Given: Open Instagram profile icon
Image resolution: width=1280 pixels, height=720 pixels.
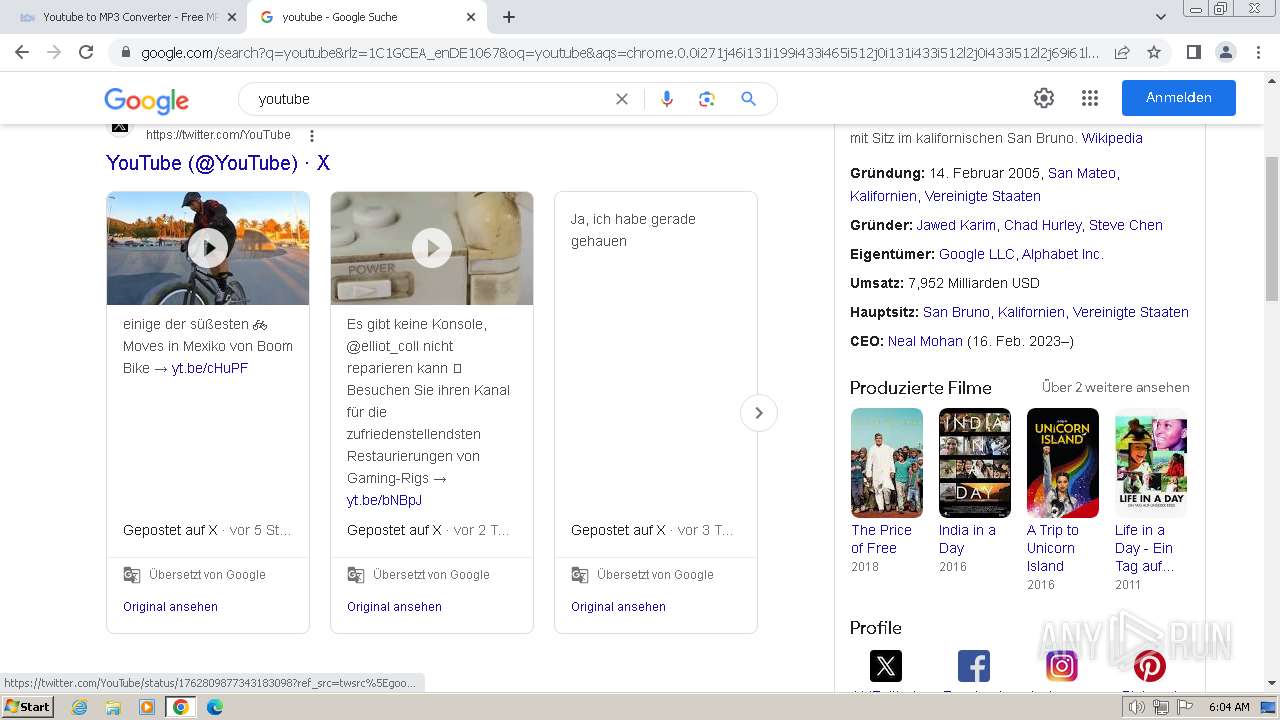Looking at the screenshot, I should pyautogui.click(x=1062, y=666).
